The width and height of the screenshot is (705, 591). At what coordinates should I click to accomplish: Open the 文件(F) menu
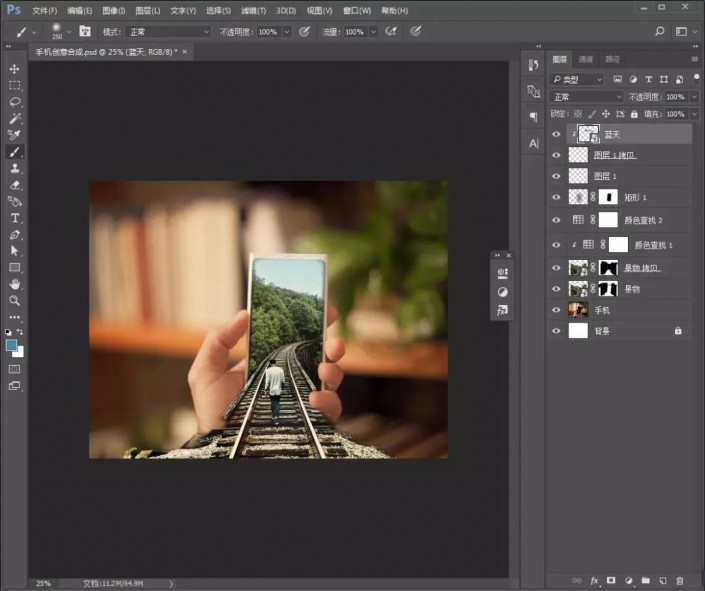tap(45, 10)
